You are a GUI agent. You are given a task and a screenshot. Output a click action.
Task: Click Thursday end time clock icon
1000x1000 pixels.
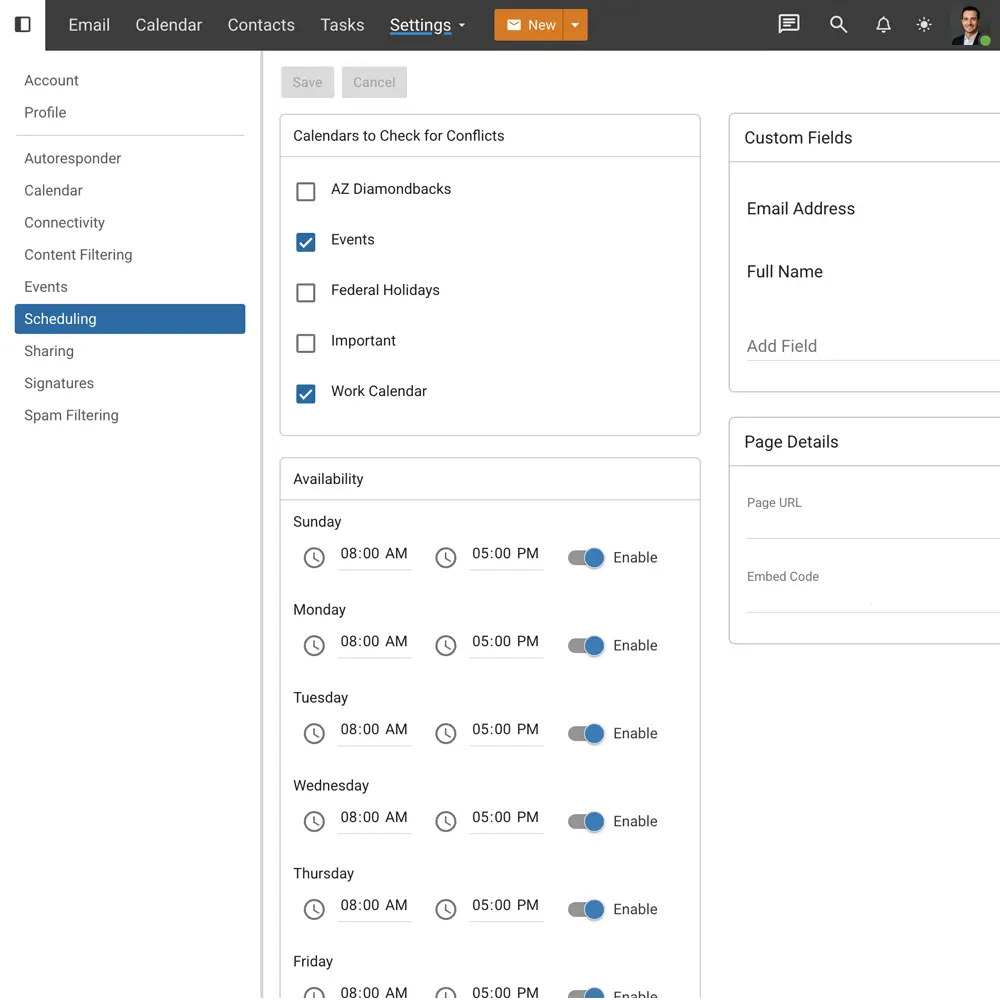(446, 909)
